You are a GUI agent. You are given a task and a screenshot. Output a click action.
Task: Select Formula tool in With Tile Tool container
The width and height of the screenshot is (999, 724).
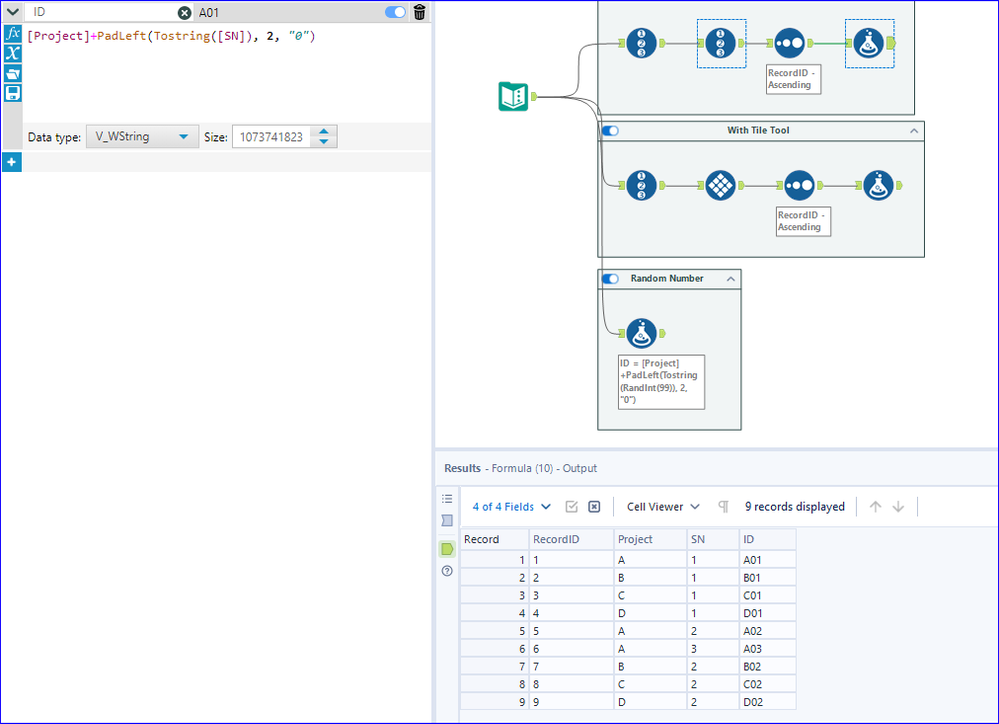pyautogui.click(x=879, y=185)
